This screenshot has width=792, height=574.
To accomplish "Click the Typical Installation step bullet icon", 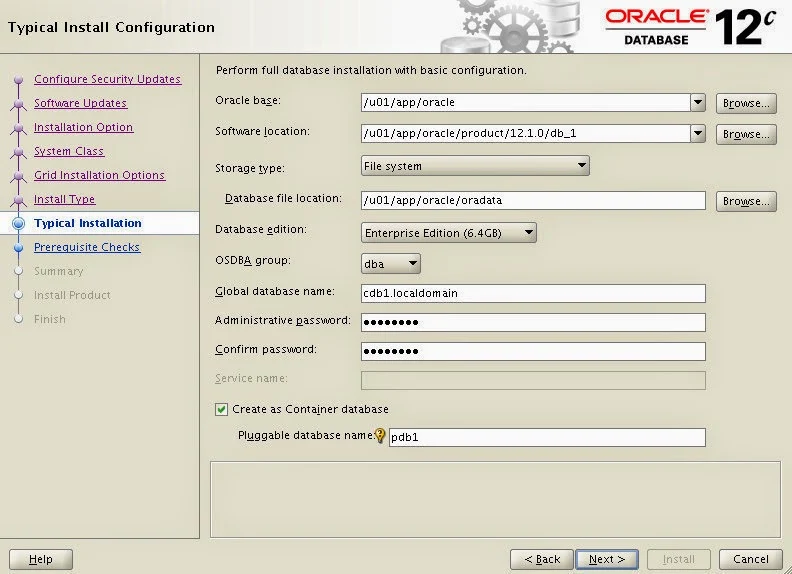I will (19, 223).
